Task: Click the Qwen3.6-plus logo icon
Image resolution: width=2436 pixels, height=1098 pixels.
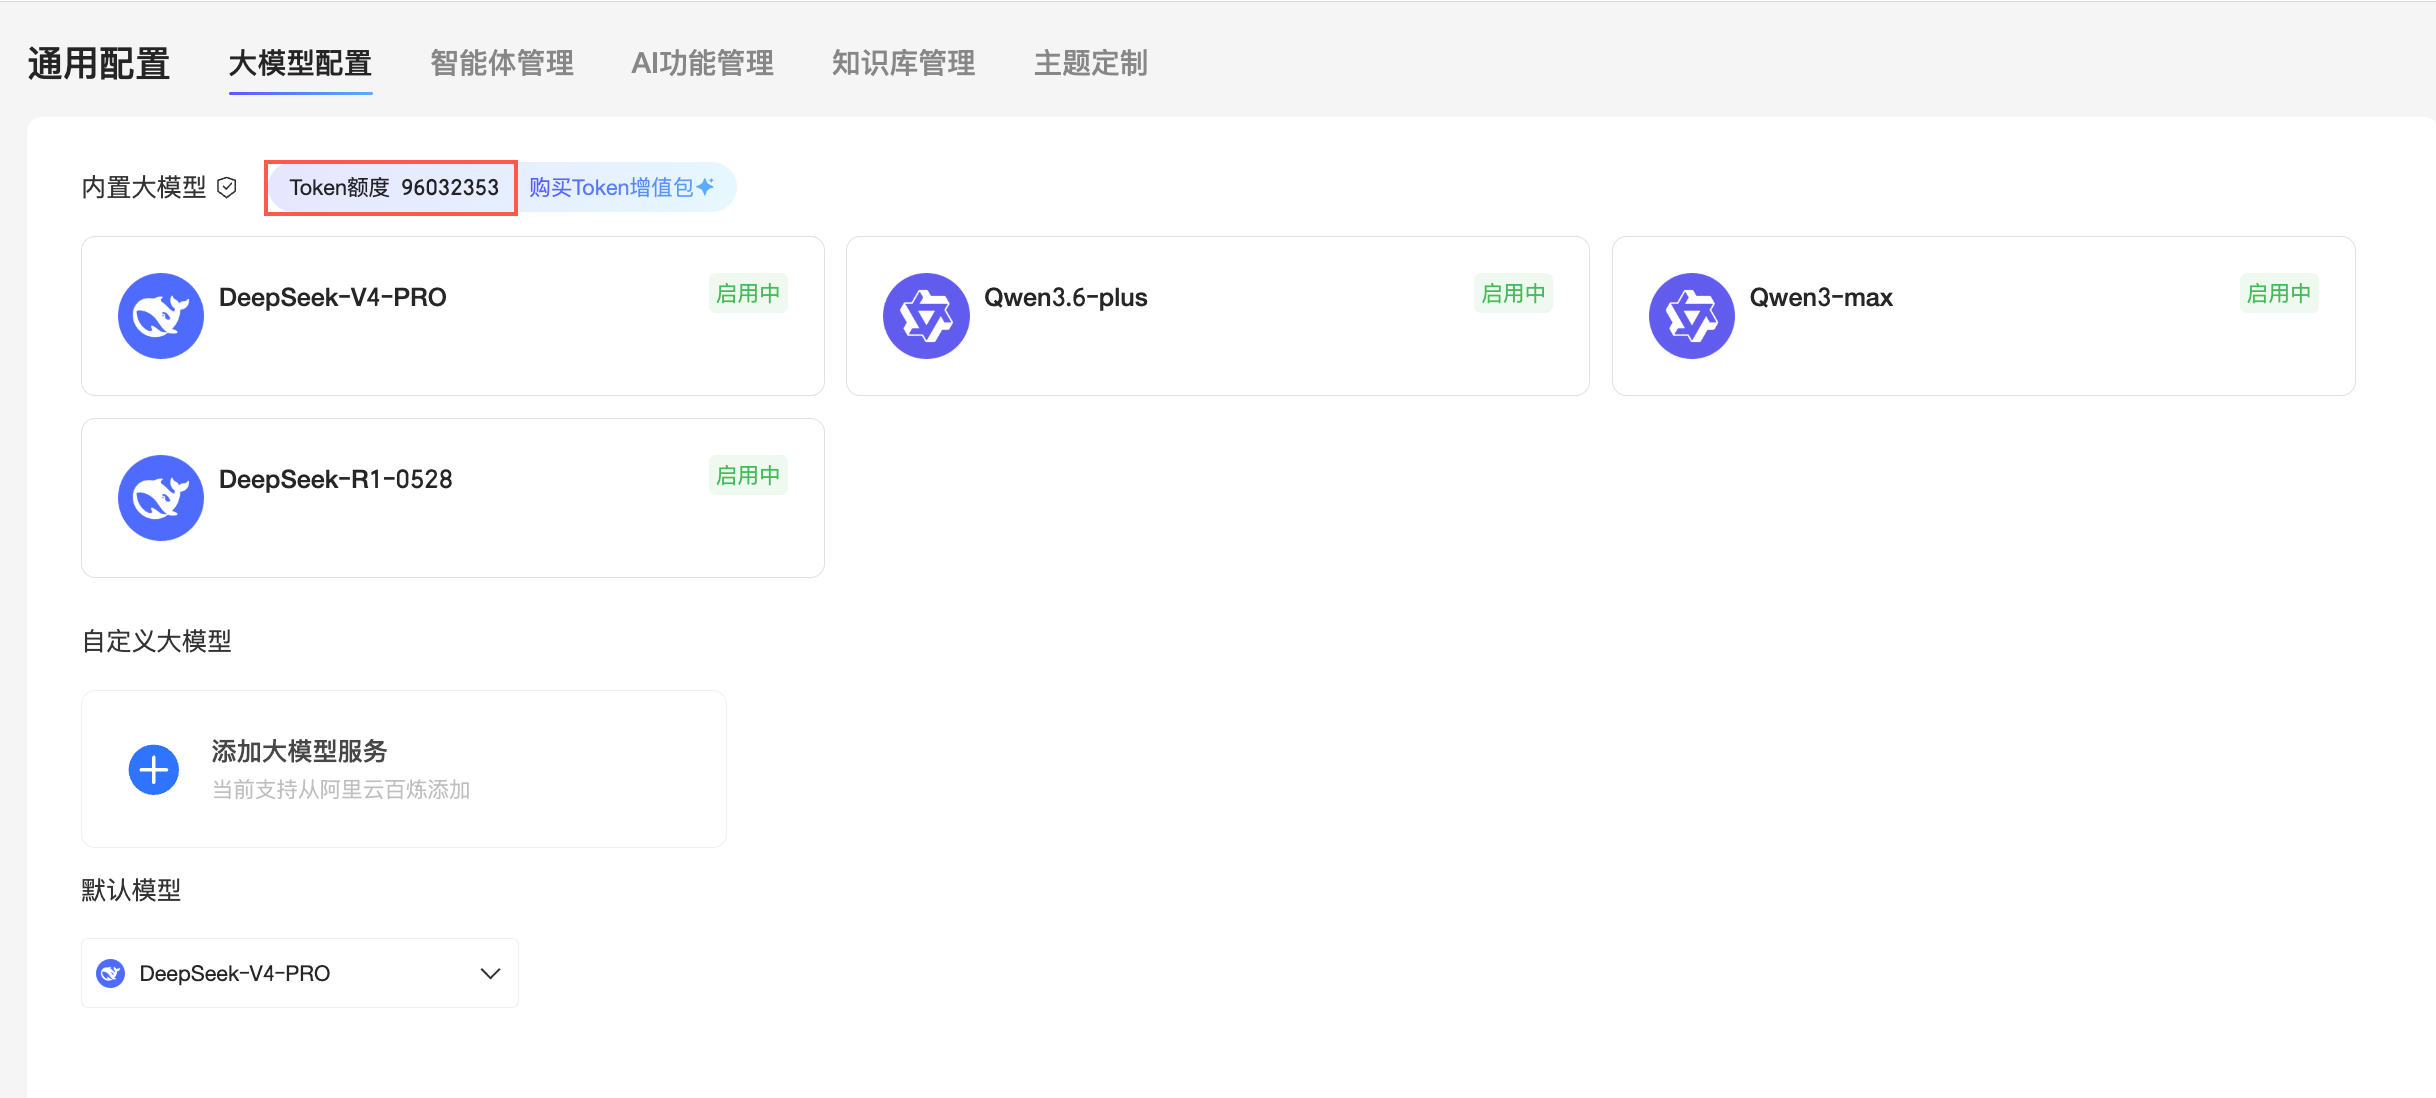Action: point(926,316)
